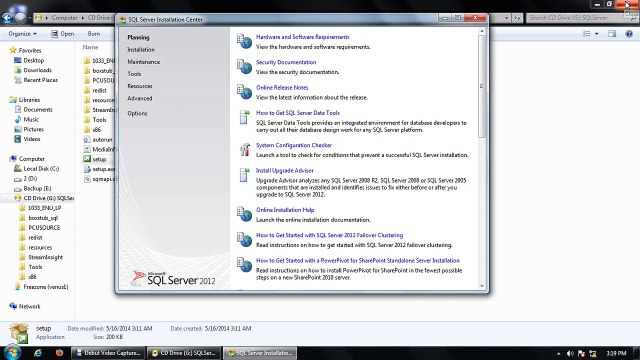This screenshot has height=360, width=640.
Task: Click the Windows Start button
Action: tap(11, 353)
